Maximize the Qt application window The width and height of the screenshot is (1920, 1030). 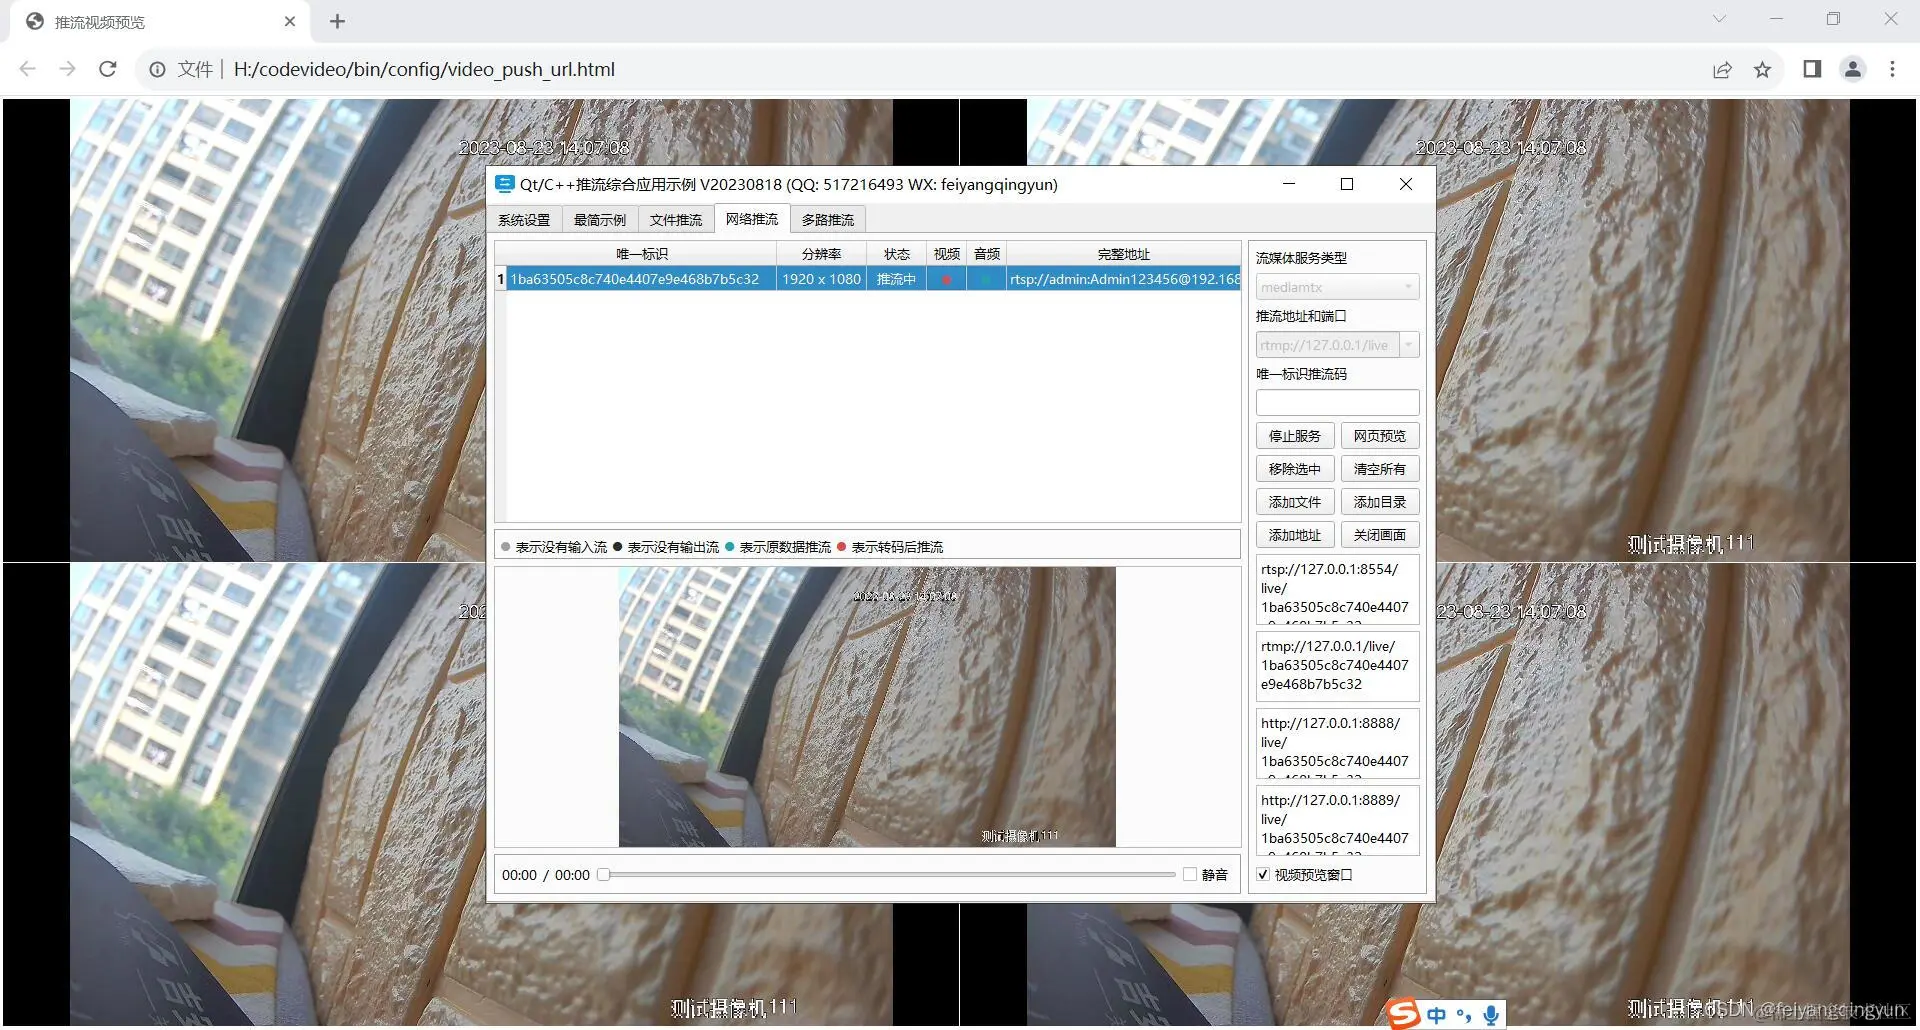1347,184
